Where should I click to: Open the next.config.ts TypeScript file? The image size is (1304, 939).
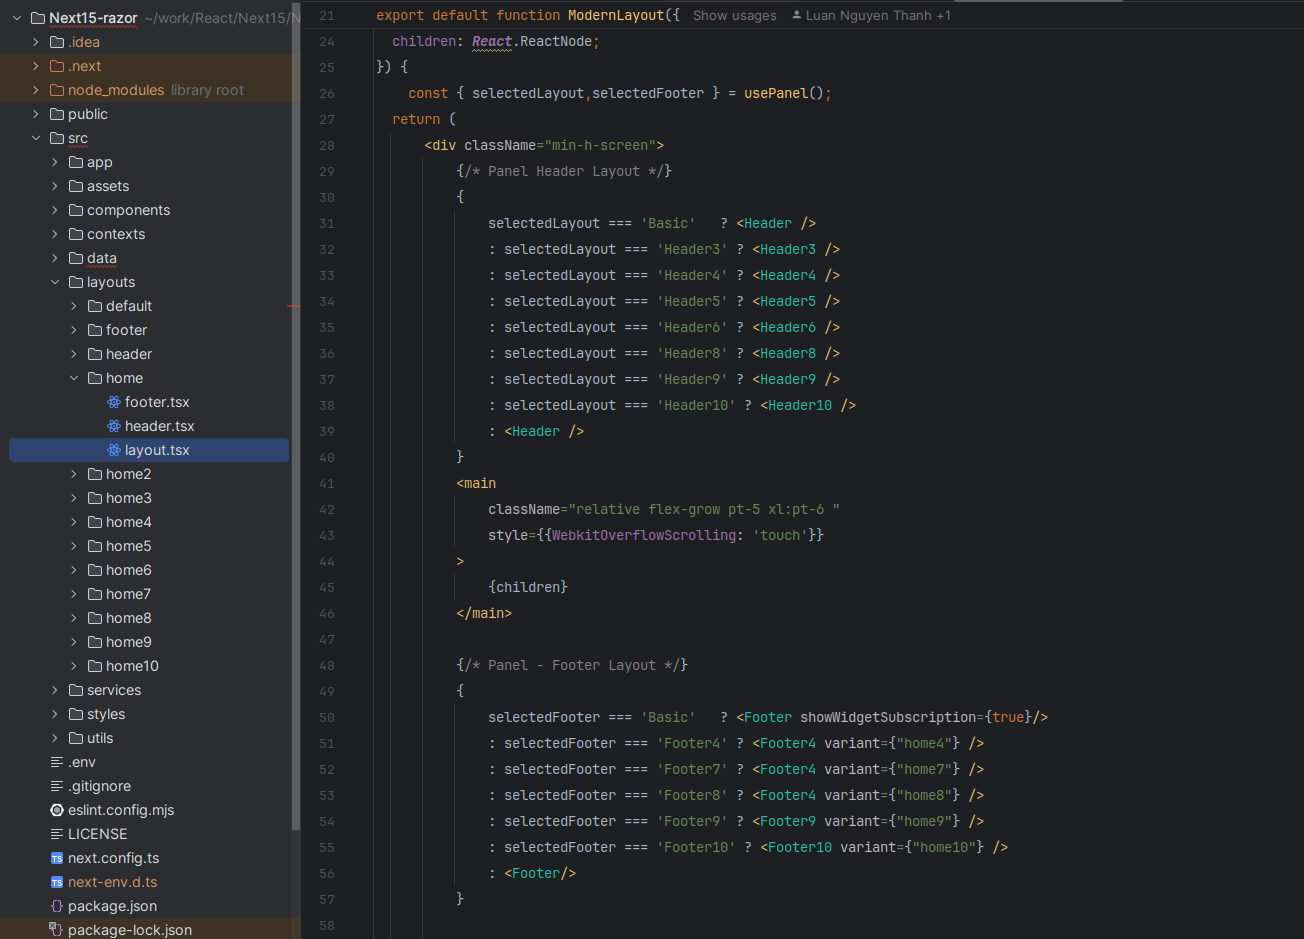pos(113,858)
